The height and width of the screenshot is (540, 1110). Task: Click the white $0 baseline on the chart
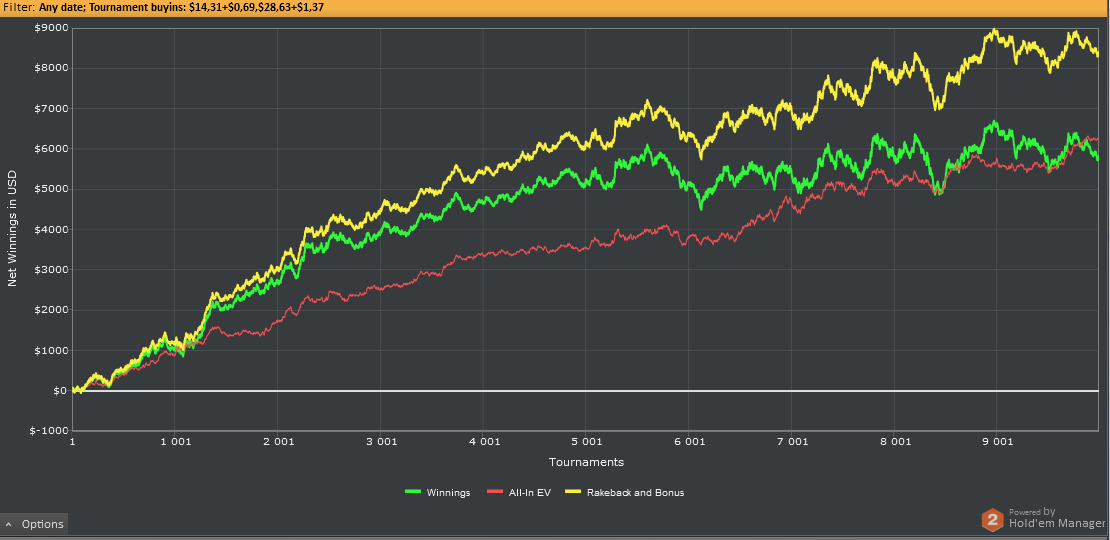pos(586,391)
